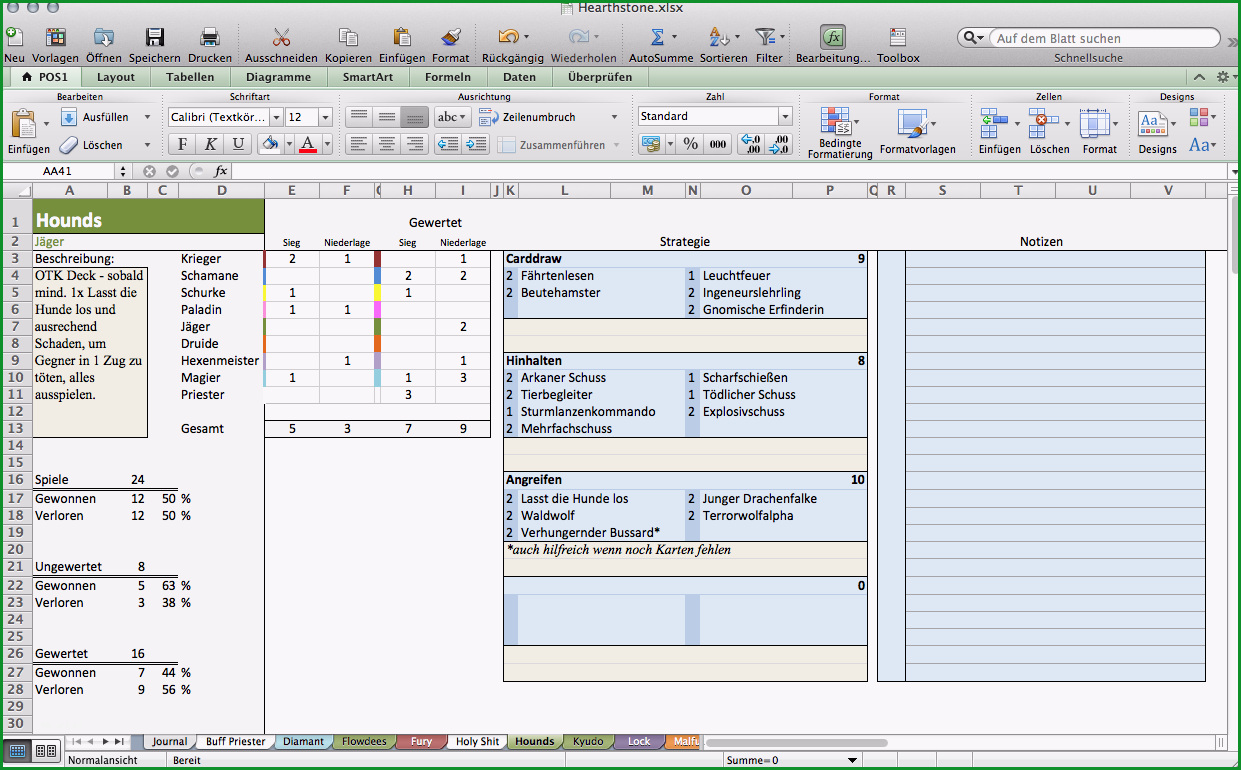Increase decimal places icon

point(750,144)
